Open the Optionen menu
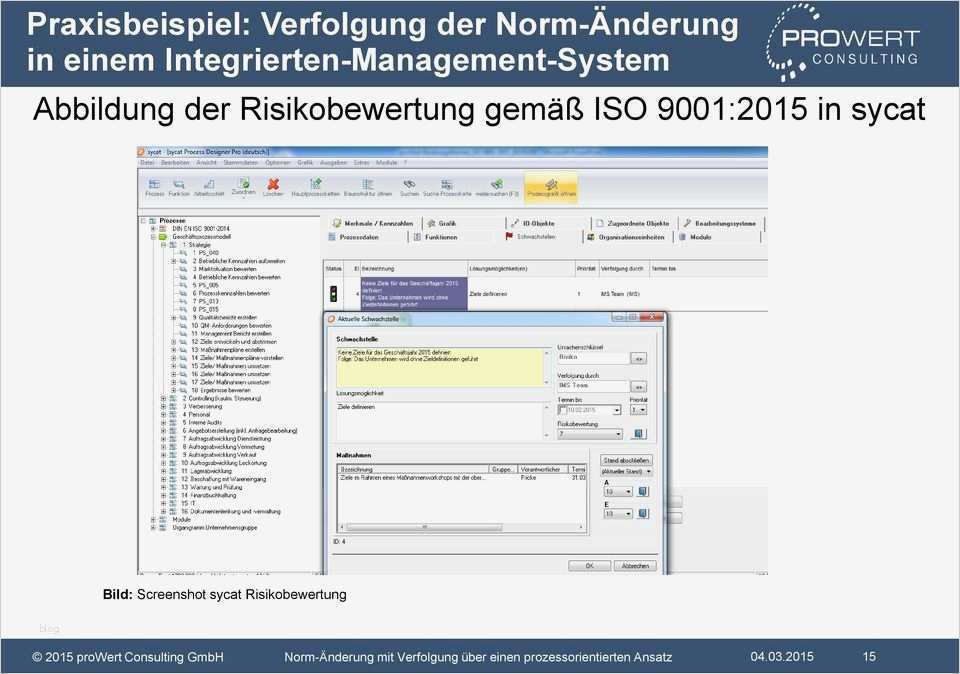The image size is (960, 674). 278,163
